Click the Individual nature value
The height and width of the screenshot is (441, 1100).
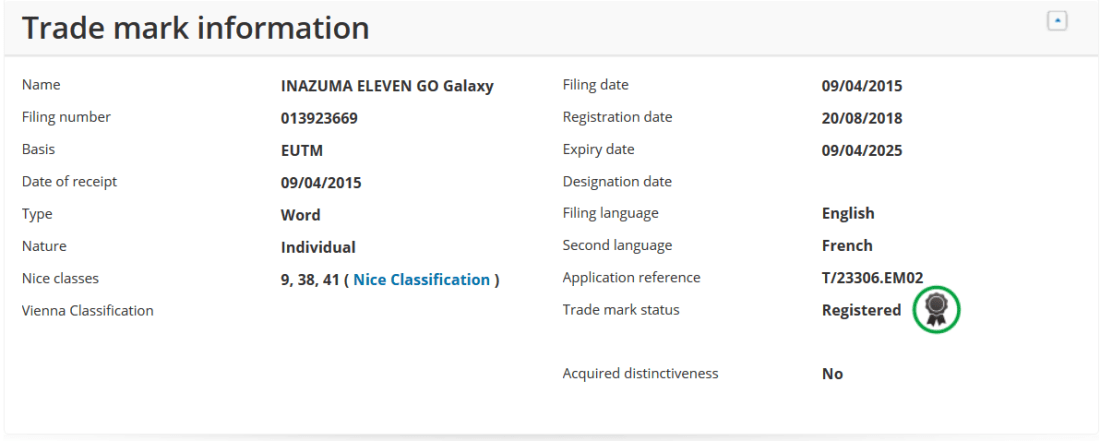pyautogui.click(x=318, y=247)
